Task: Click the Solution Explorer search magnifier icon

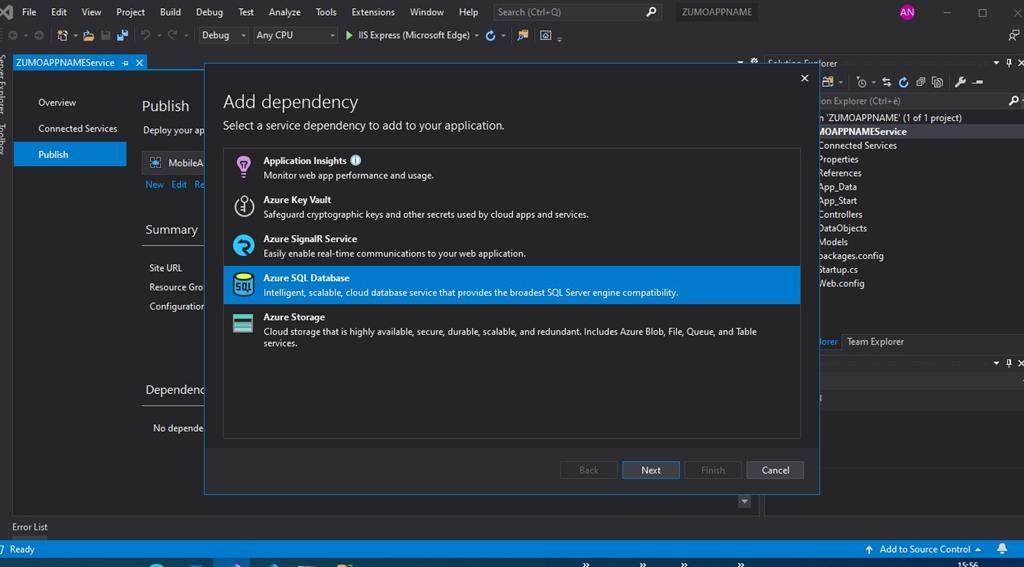Action: (x=1014, y=101)
